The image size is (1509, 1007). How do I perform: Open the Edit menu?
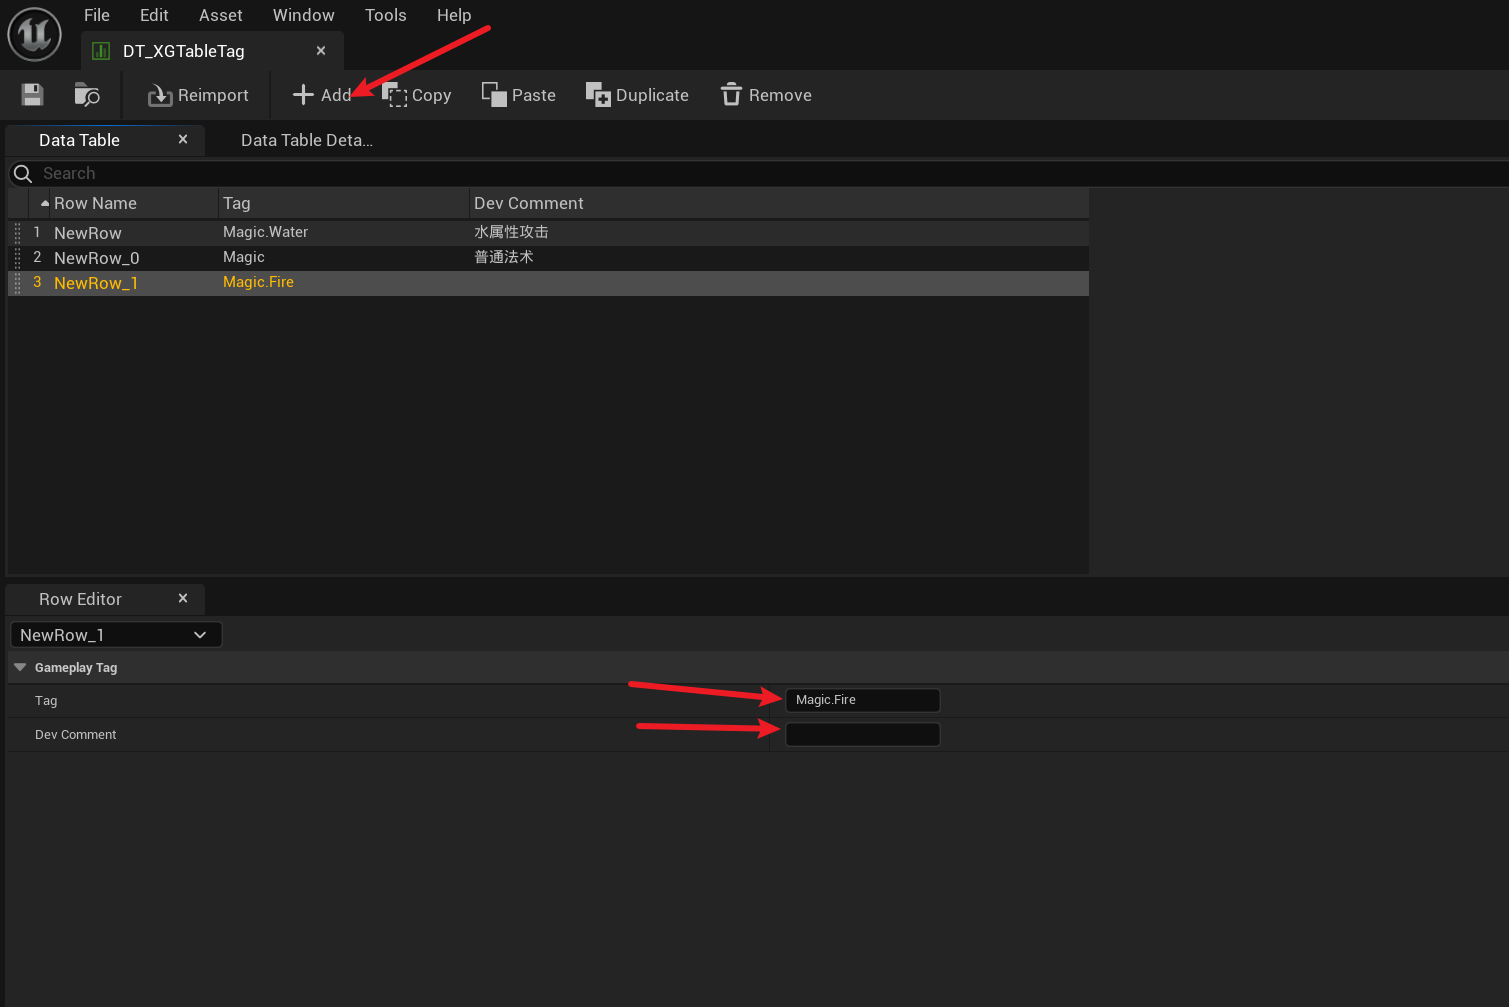[x=154, y=15]
